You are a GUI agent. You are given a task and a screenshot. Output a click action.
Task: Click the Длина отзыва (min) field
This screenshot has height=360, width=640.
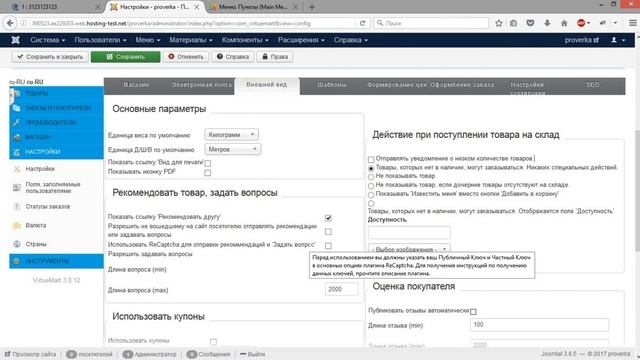point(539,325)
